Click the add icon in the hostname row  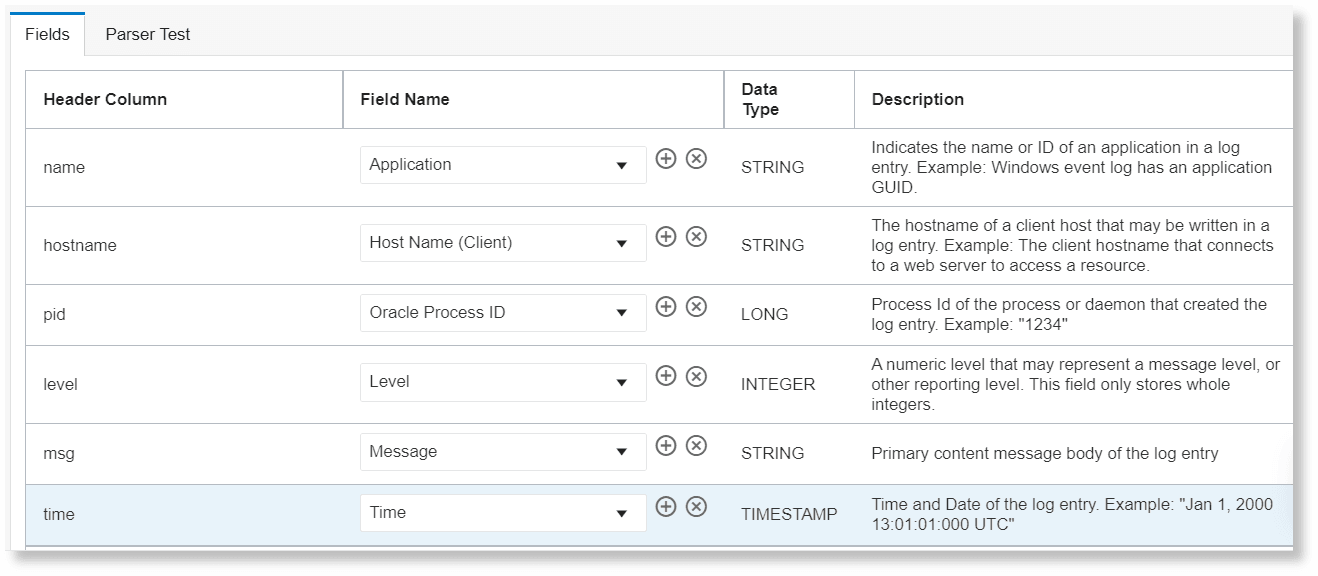pos(666,237)
